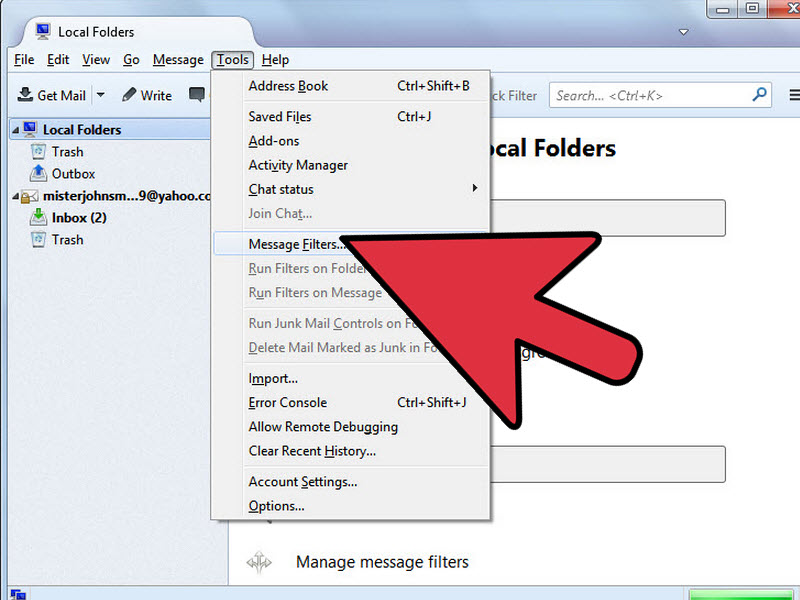Select Local Folders tree row
This screenshot has width=800, height=600.
pyautogui.click(x=110, y=130)
